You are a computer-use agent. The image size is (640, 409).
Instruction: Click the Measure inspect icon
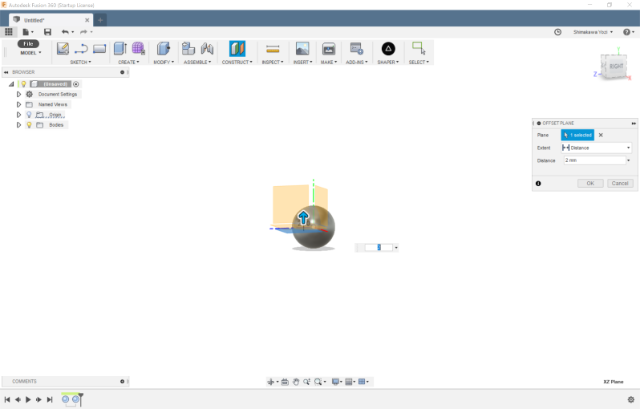(x=272, y=49)
